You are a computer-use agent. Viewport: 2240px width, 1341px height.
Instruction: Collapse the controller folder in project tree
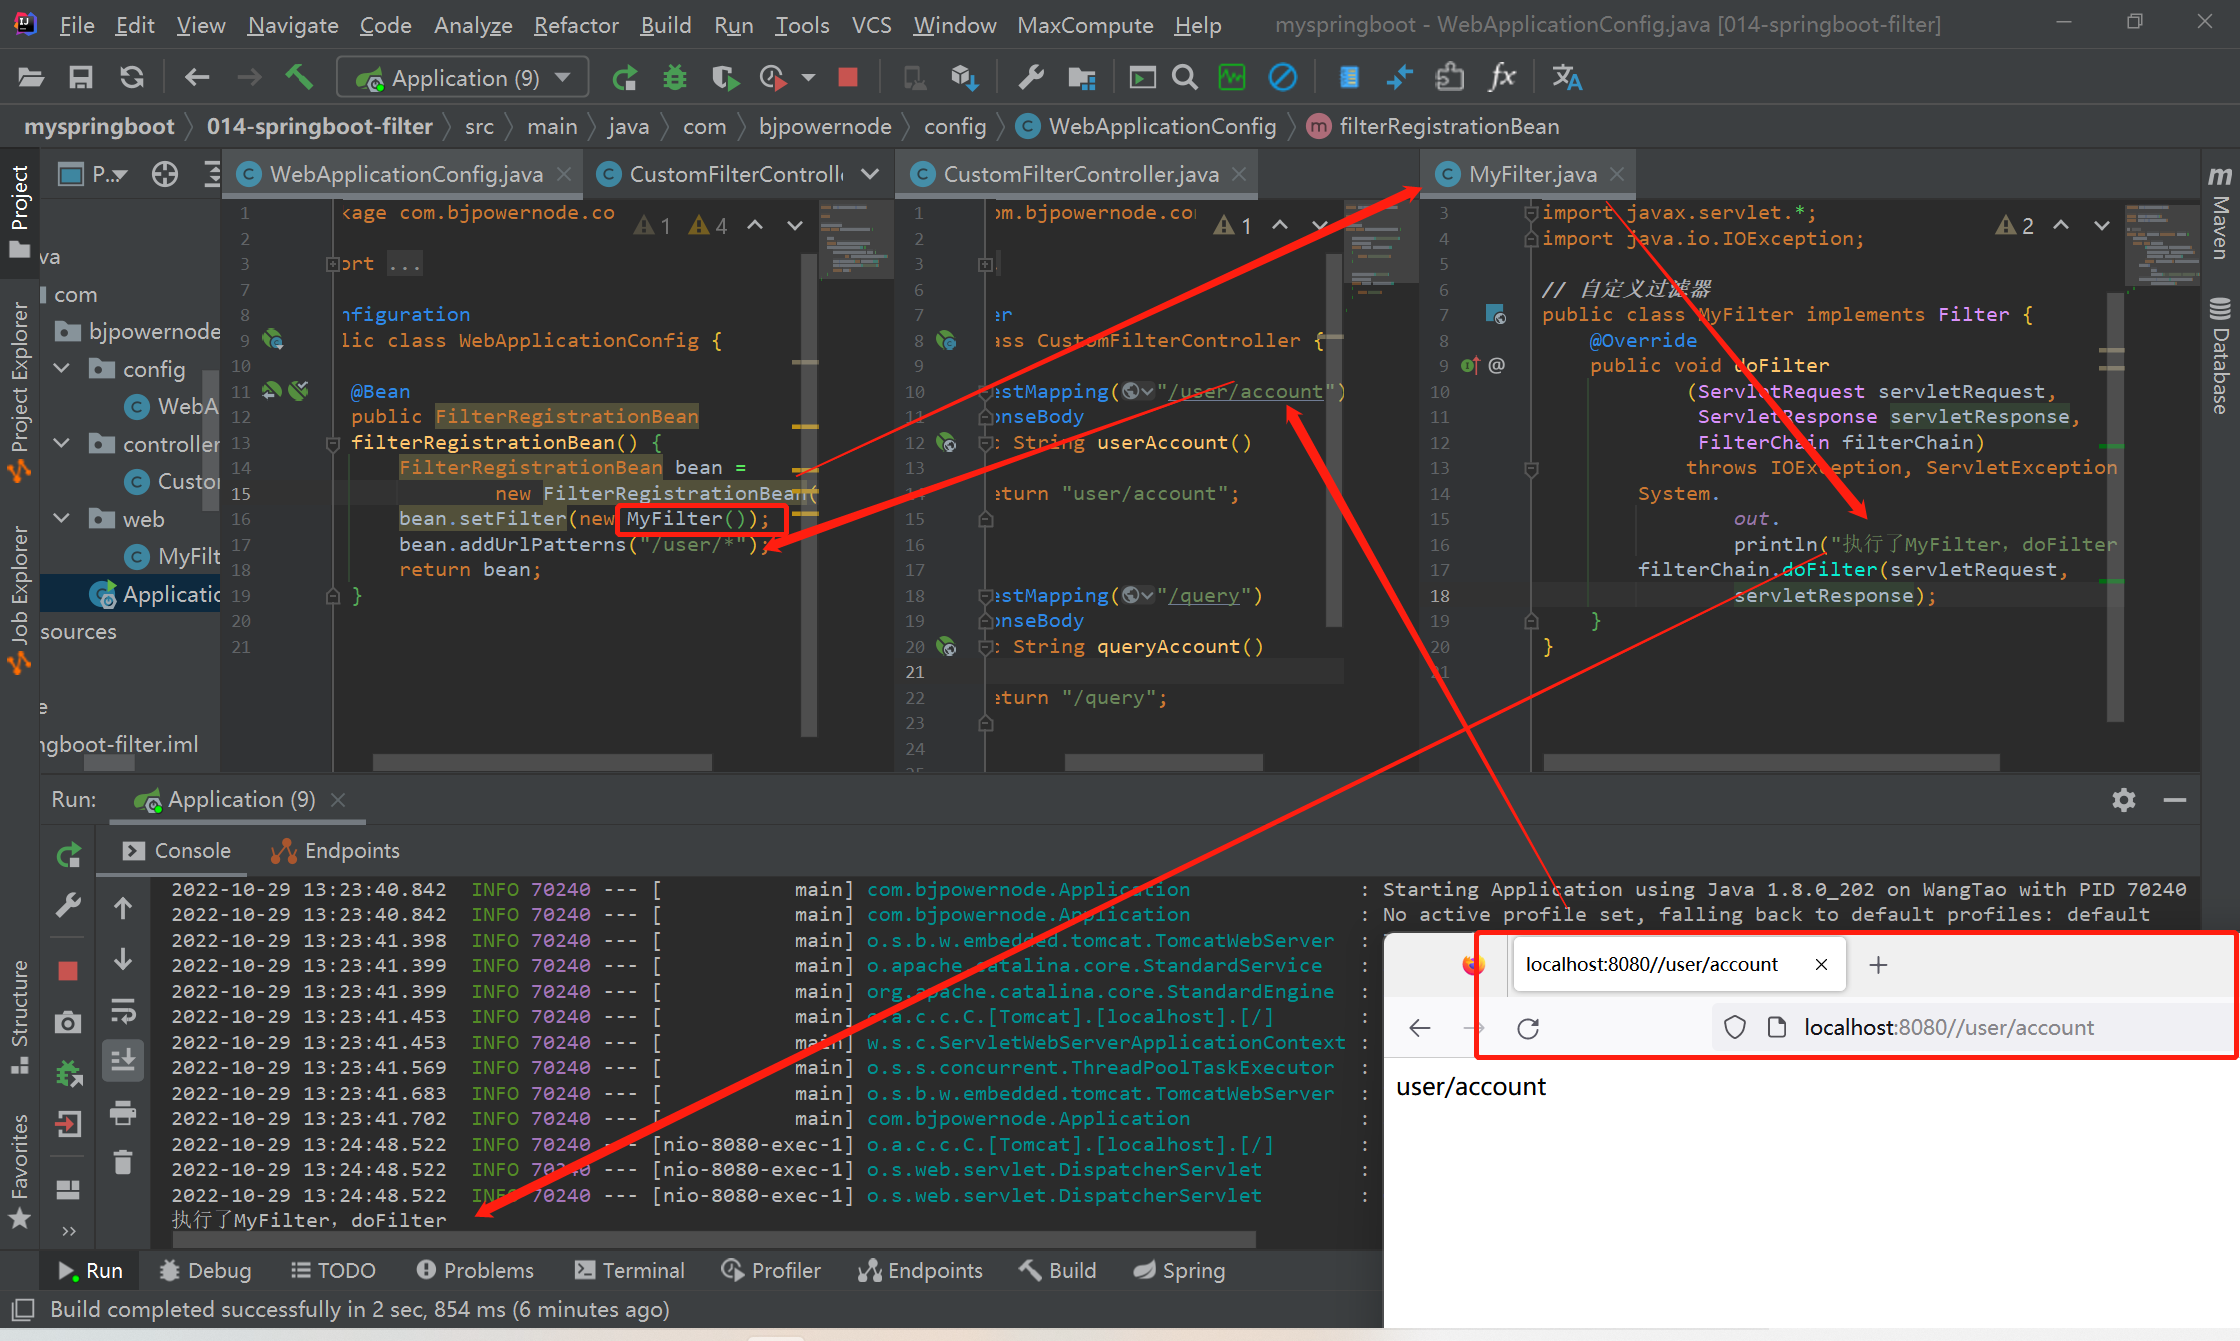pos(62,443)
